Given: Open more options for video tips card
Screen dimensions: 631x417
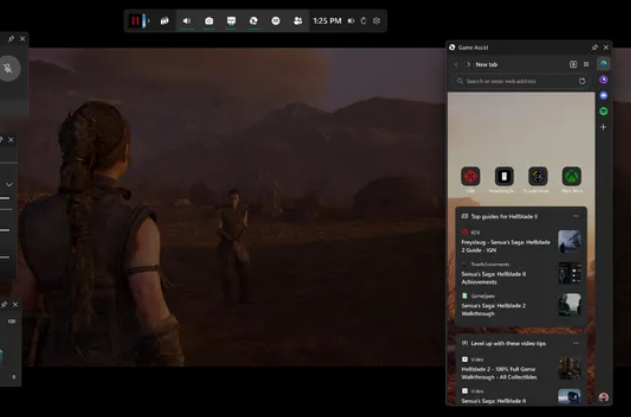Looking at the screenshot, I should [576, 343].
